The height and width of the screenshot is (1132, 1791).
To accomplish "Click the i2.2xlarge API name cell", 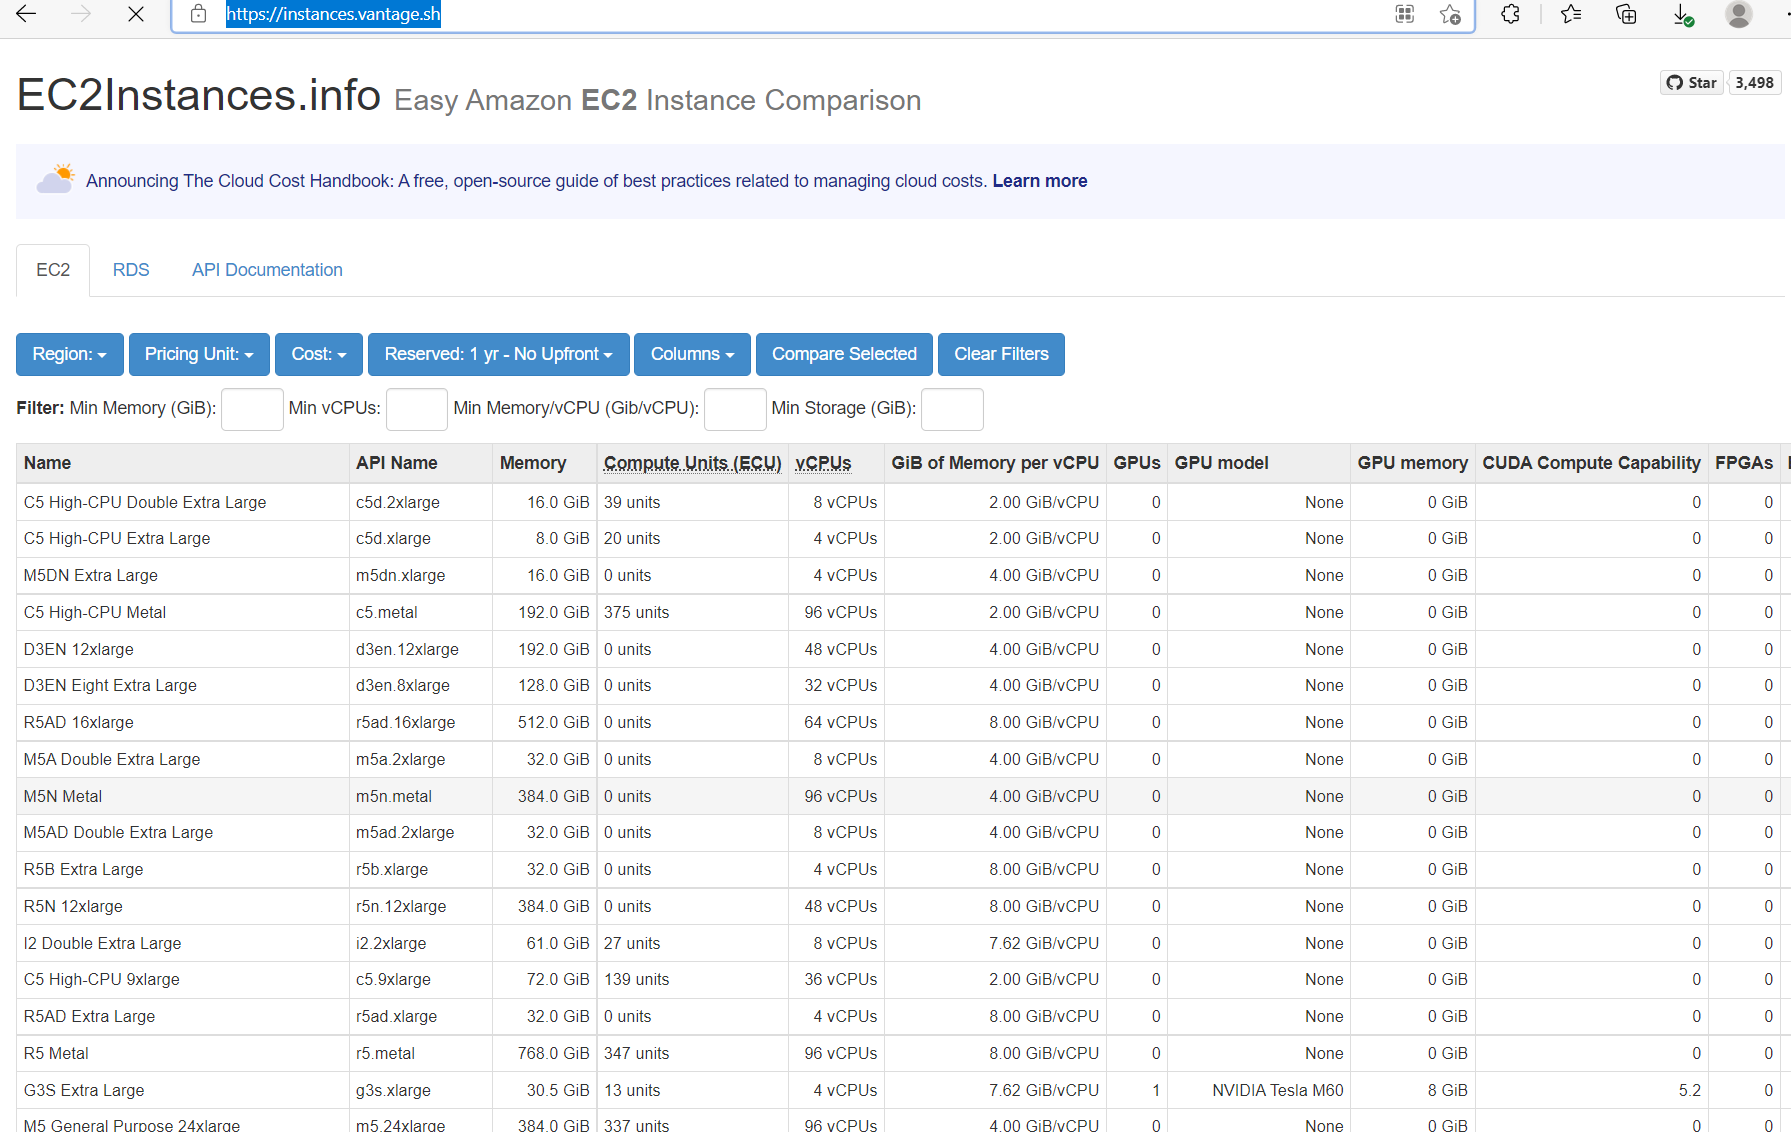I will [420, 943].
